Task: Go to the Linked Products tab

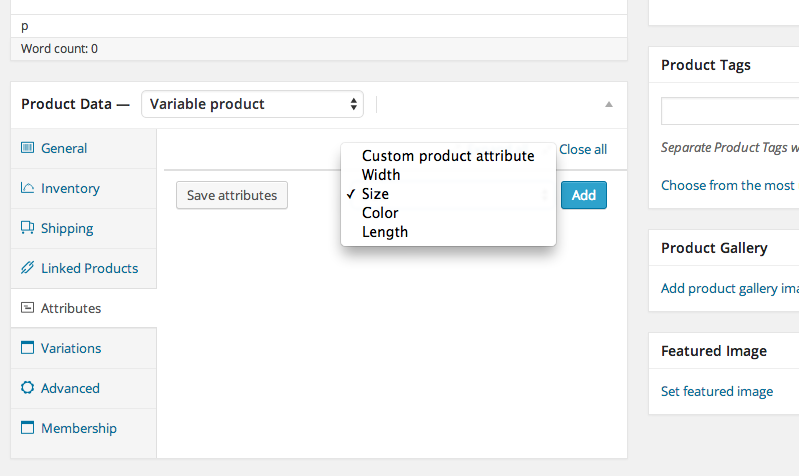Action: (x=84, y=269)
